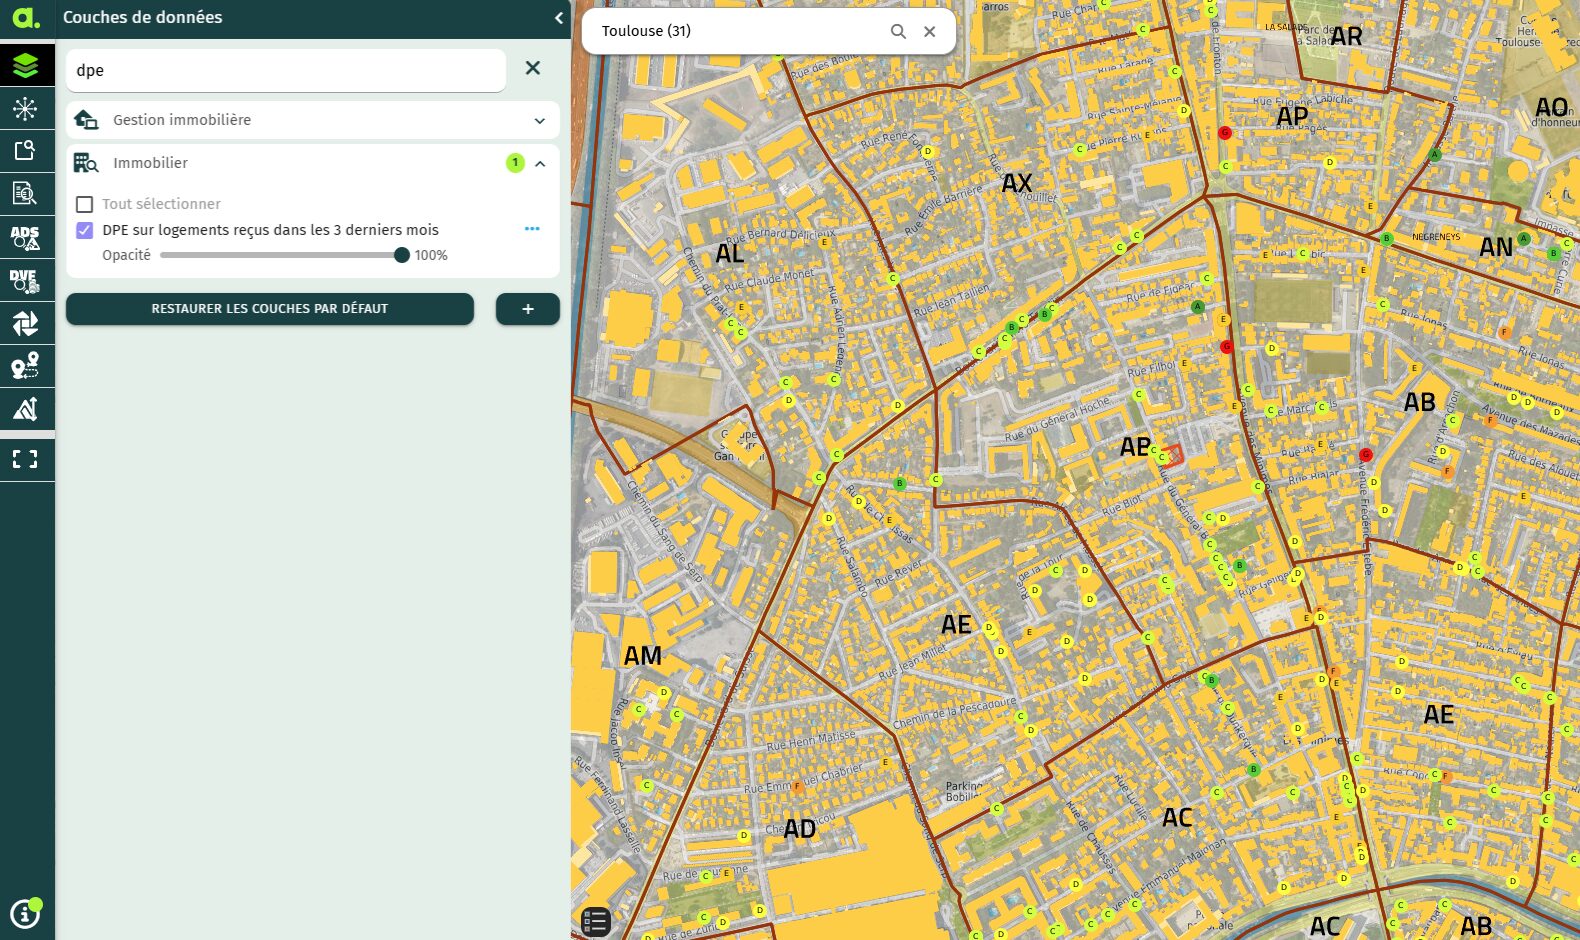Click red G marker on Avenue Frédéric Estèbe

(1365, 455)
